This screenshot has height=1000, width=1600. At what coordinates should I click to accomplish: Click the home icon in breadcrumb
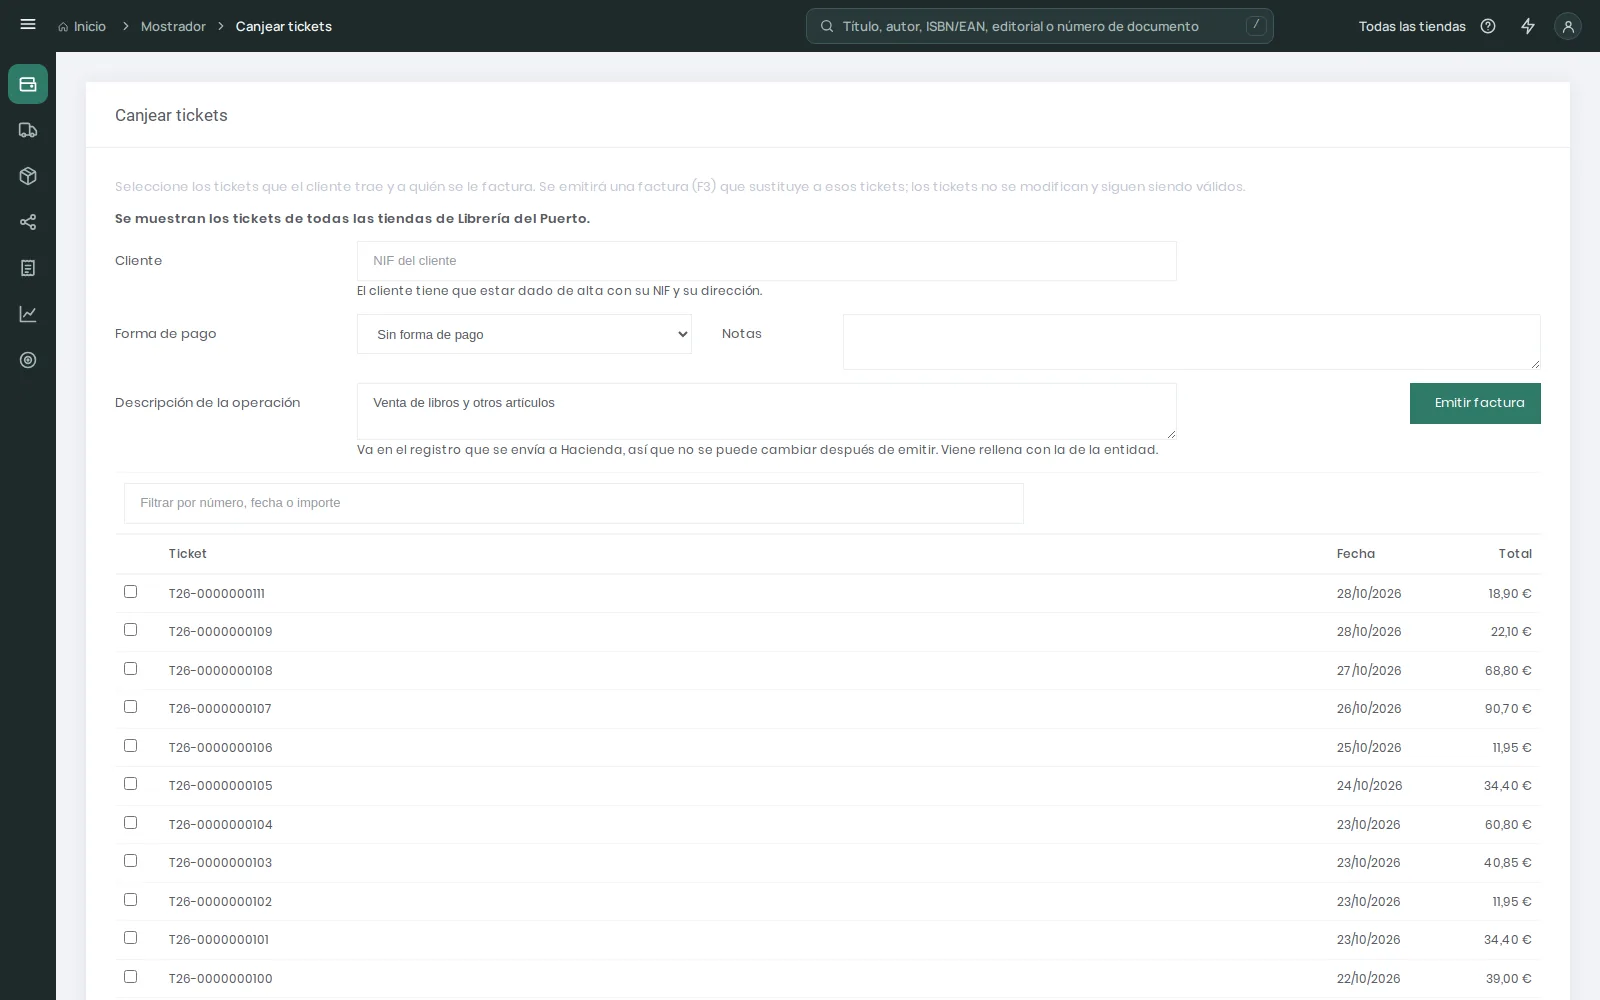point(63,27)
